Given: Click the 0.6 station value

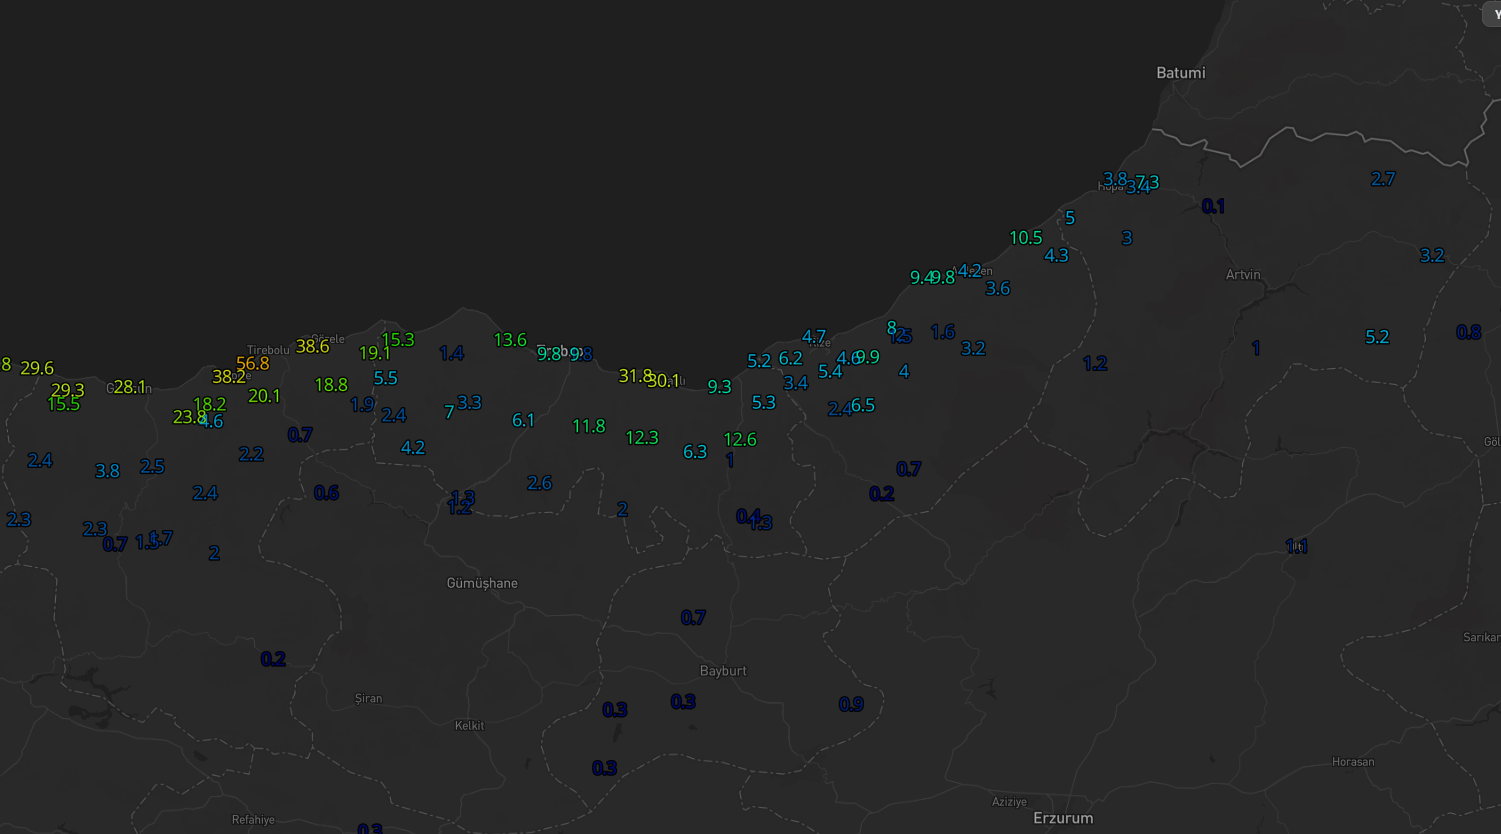Looking at the screenshot, I should 326,492.
